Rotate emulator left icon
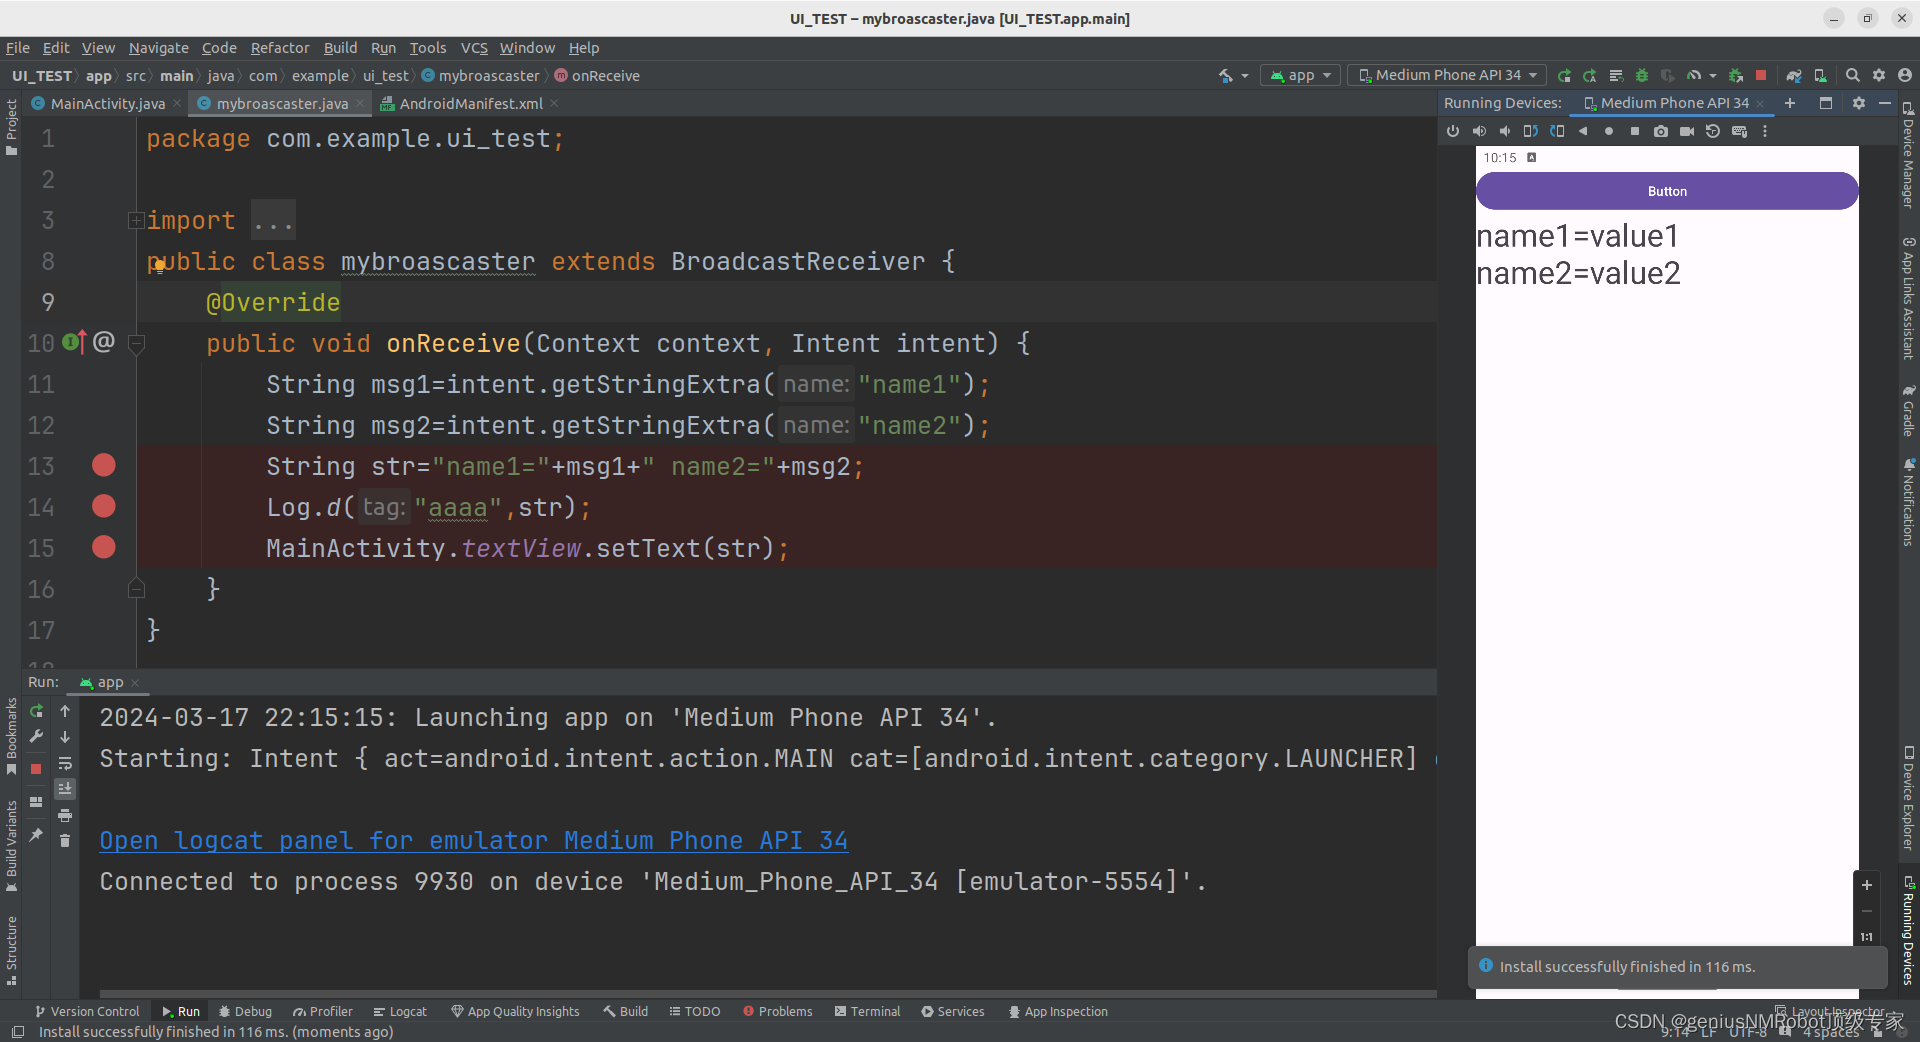Screen dimensions: 1920x1042 point(1531,132)
